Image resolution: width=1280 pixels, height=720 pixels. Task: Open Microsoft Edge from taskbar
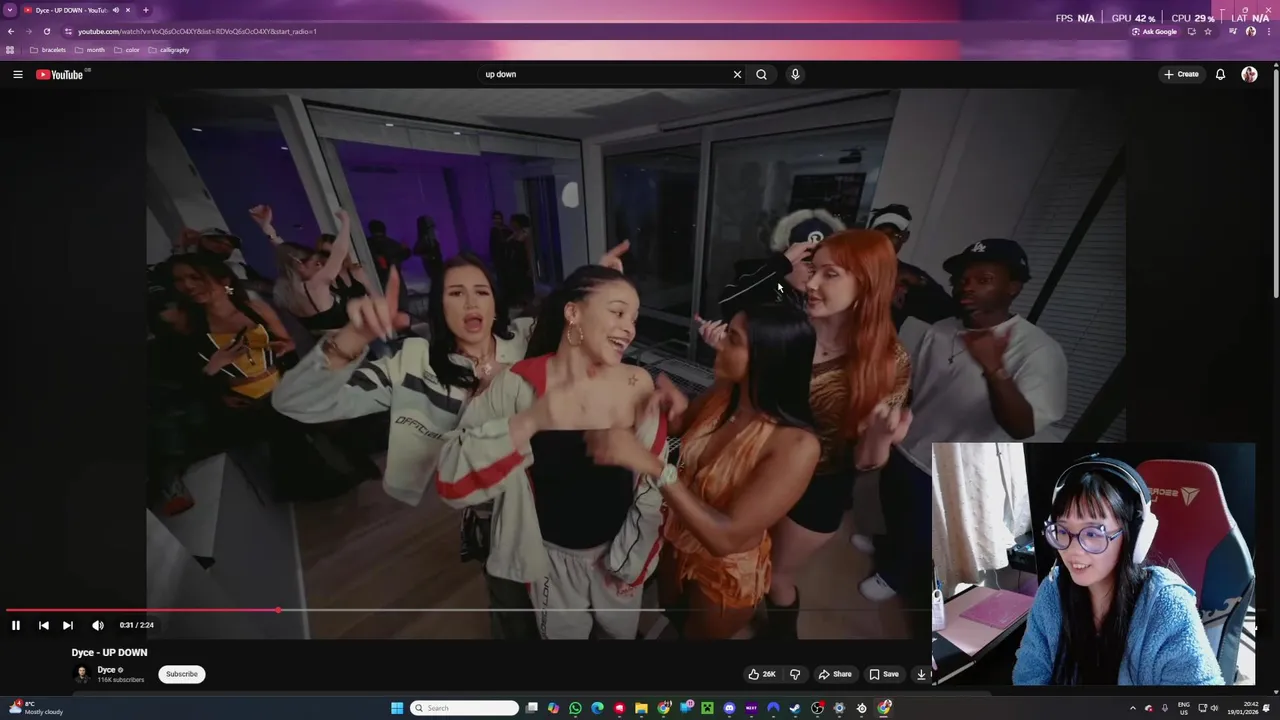pos(597,708)
